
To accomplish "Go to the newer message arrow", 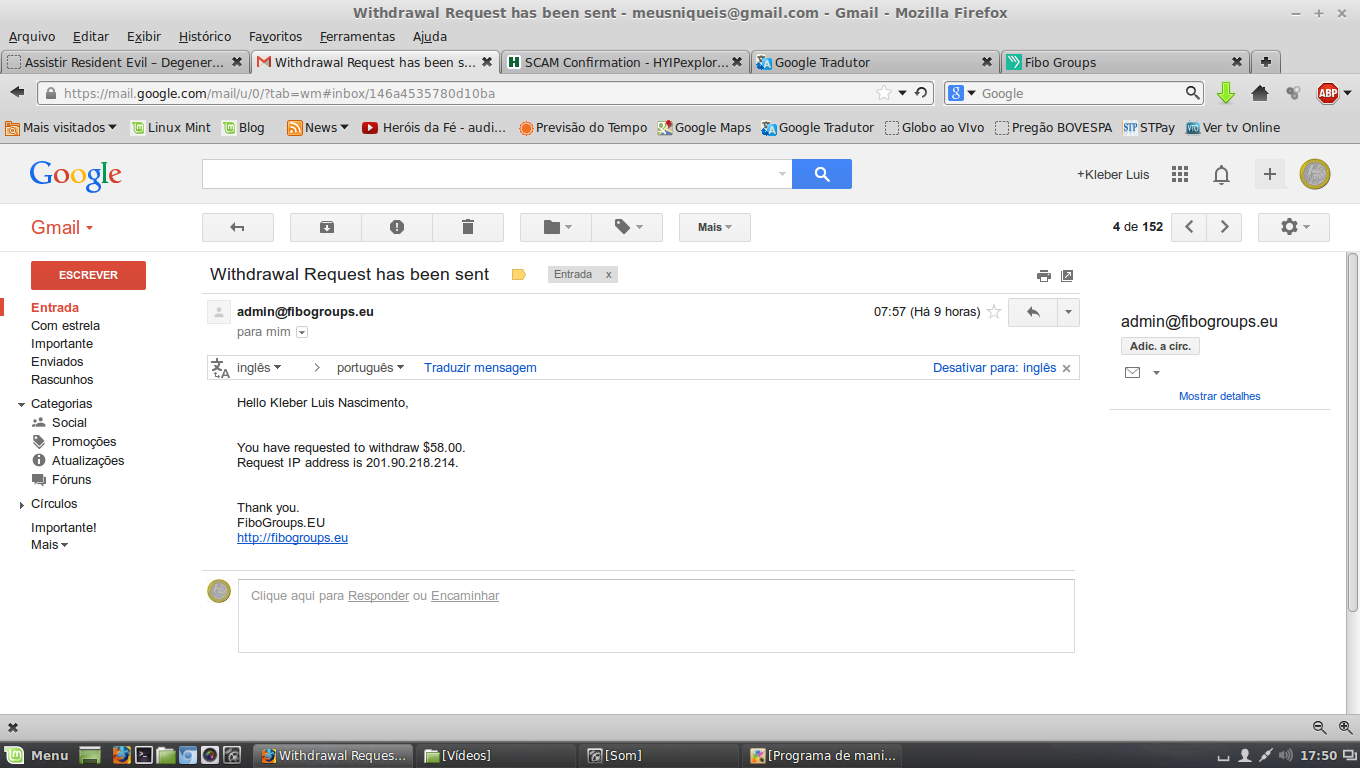I will pos(1189,227).
